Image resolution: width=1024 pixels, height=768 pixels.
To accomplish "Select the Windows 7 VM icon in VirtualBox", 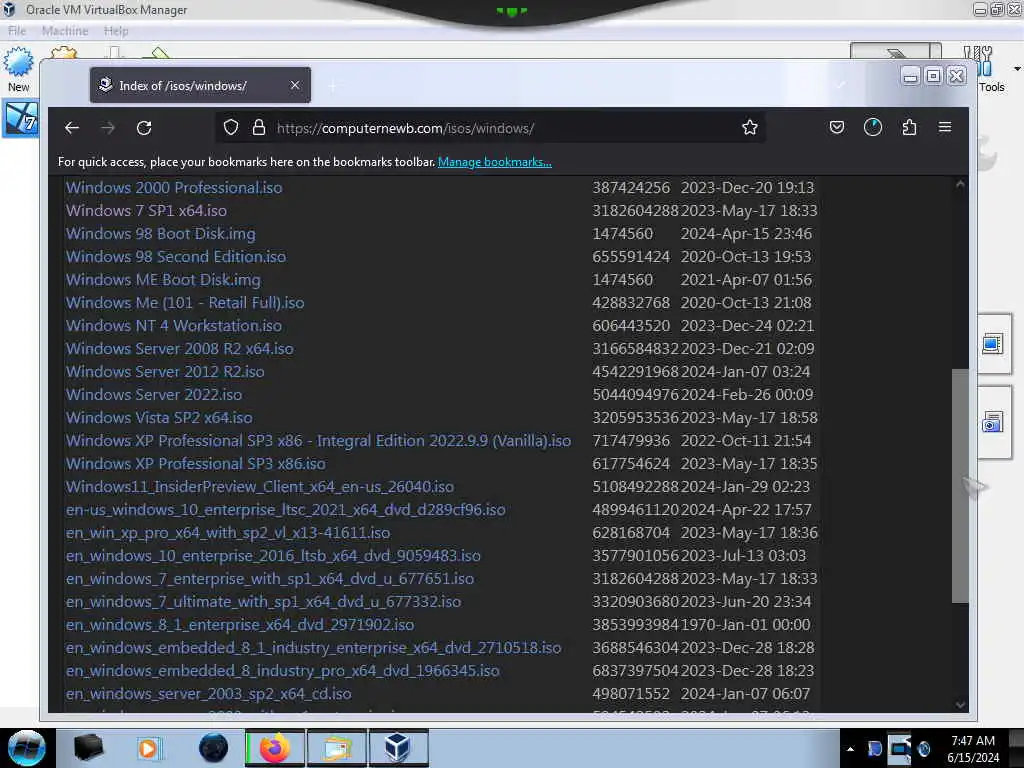I will [21, 119].
